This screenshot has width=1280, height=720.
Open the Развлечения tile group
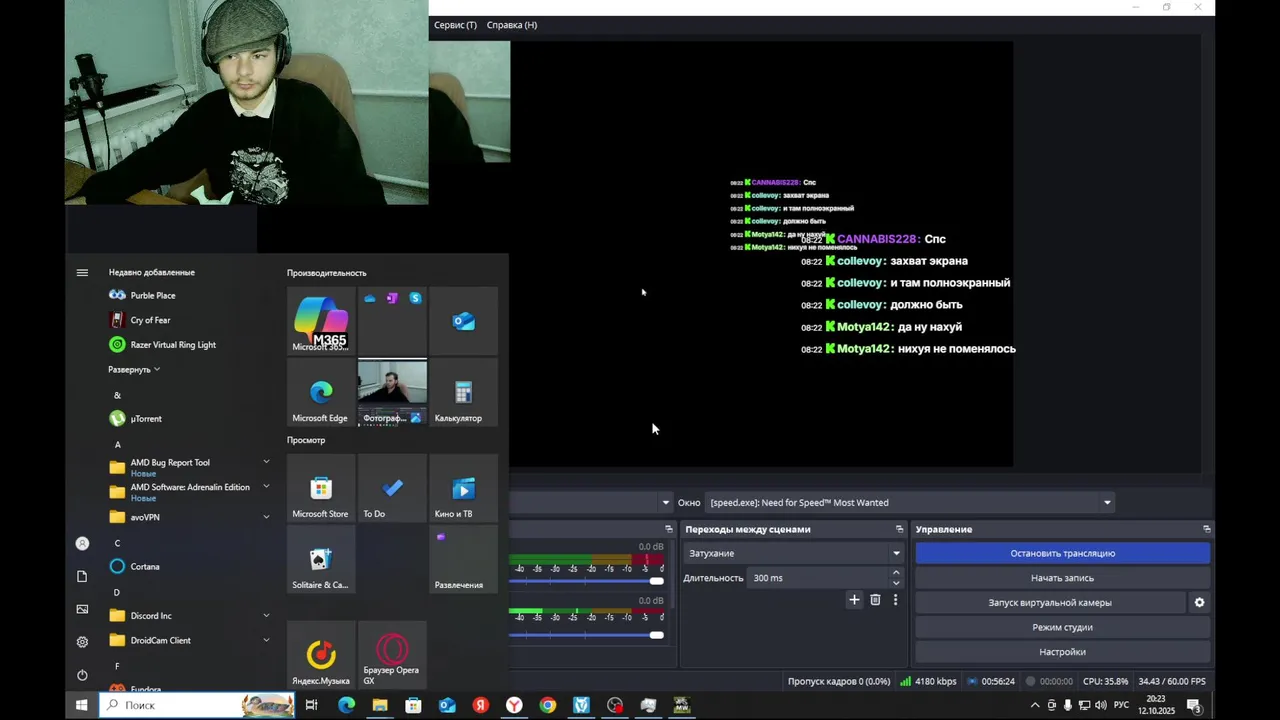463,559
